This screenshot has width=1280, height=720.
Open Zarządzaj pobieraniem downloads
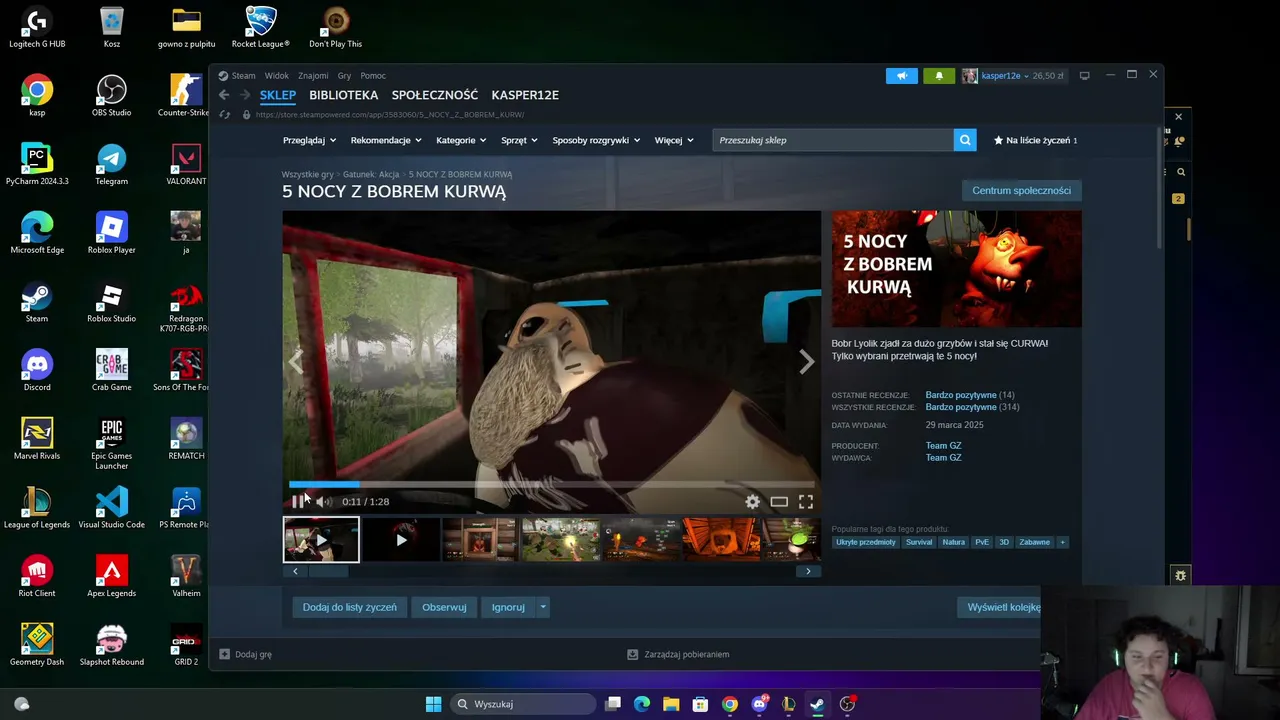click(678, 654)
